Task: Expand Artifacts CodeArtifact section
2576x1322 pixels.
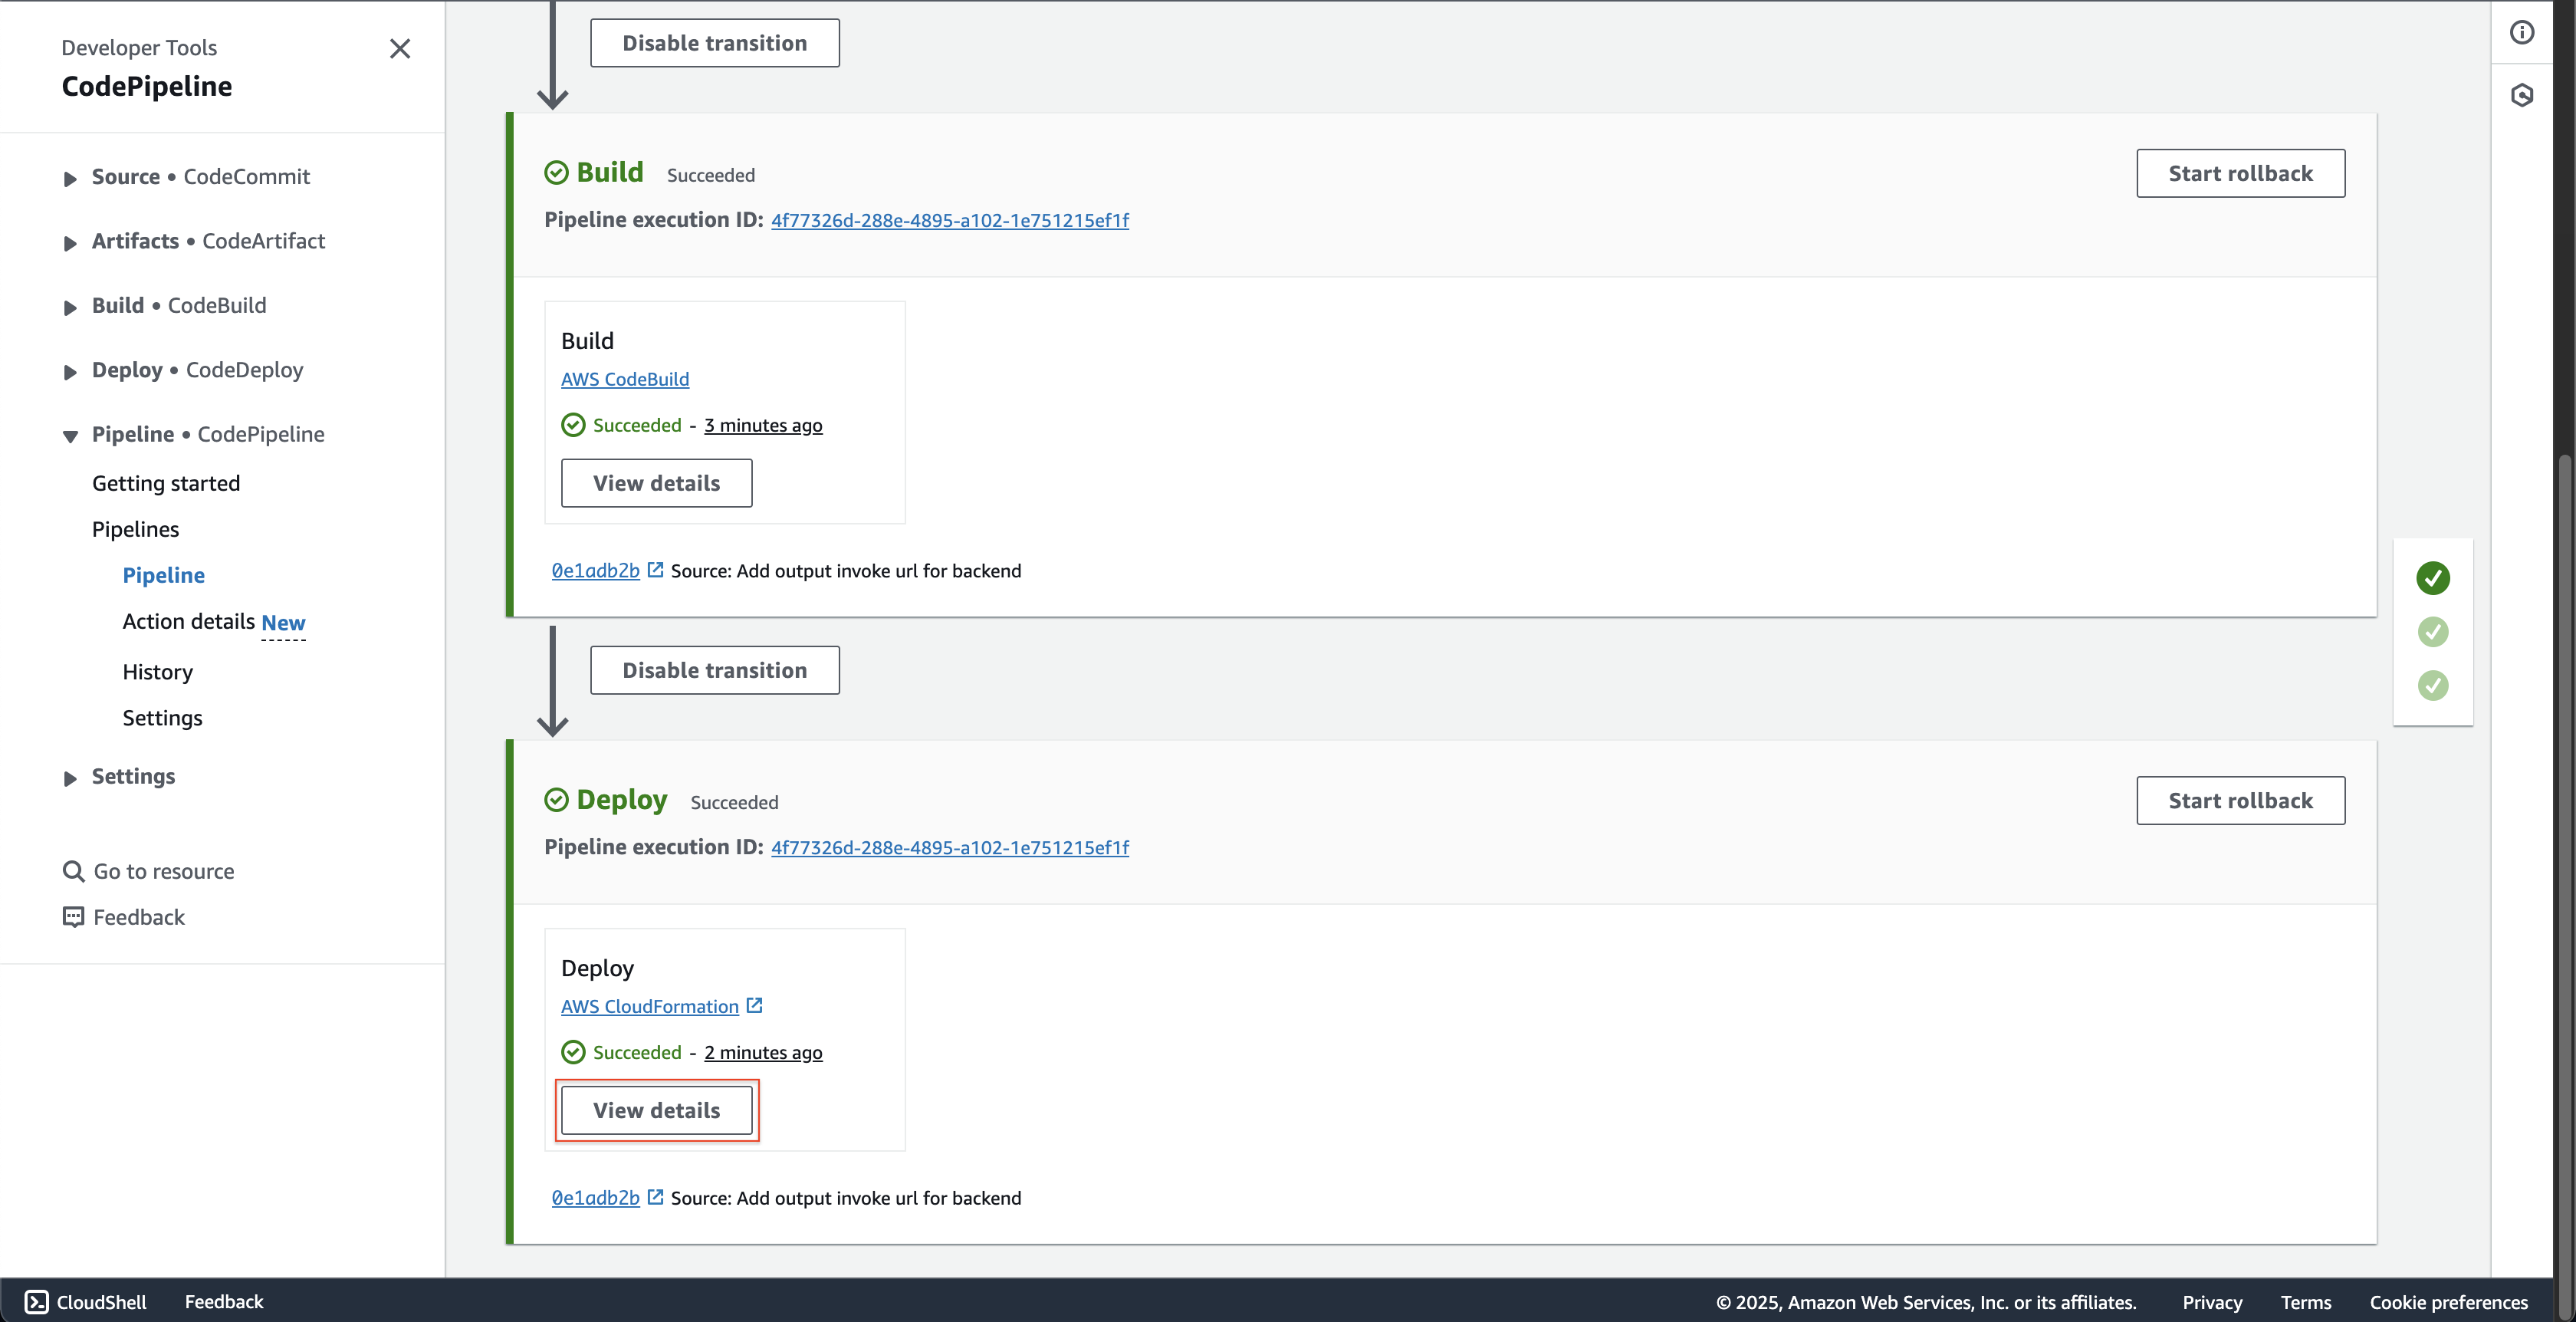Action: click(70, 243)
